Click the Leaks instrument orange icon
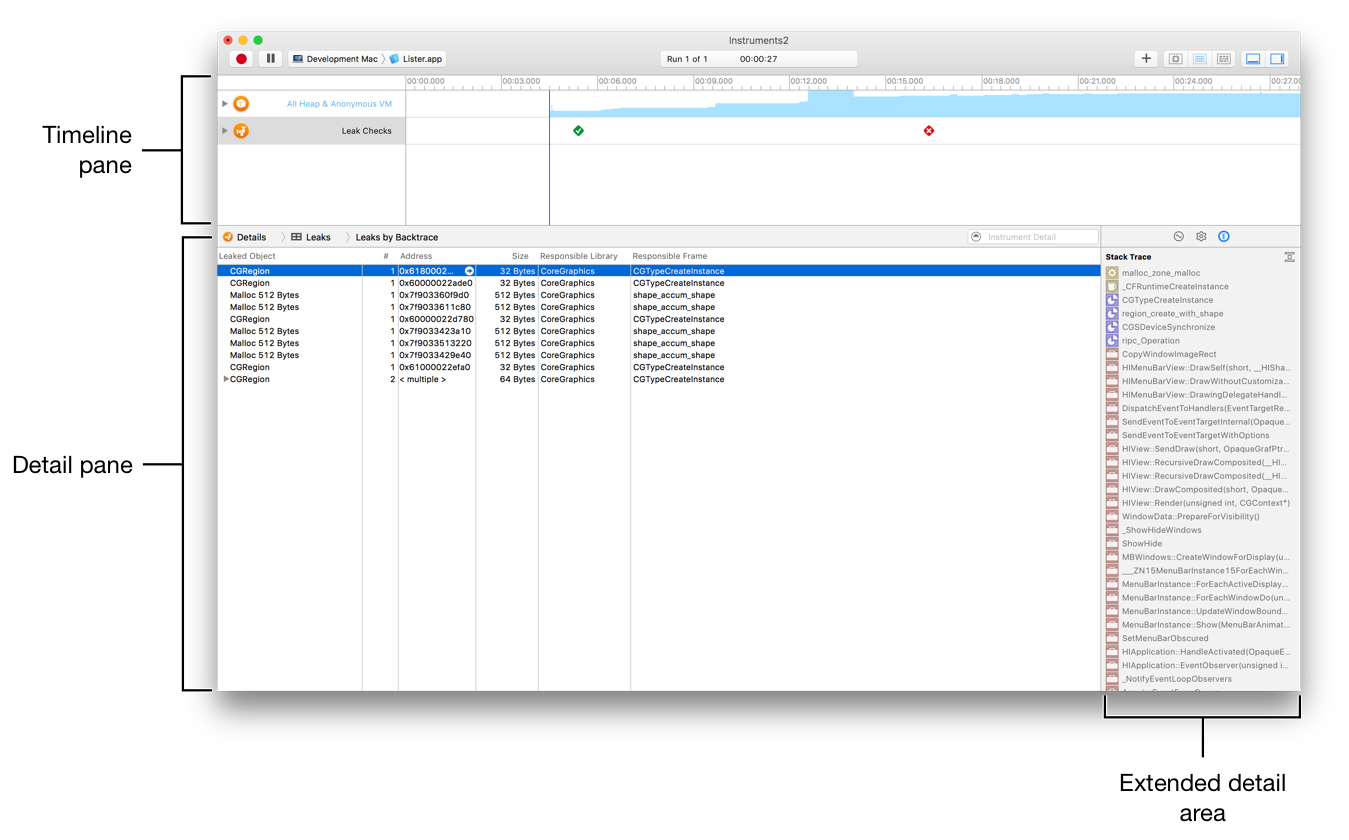Viewport: 1349px width, 840px height. tap(241, 131)
